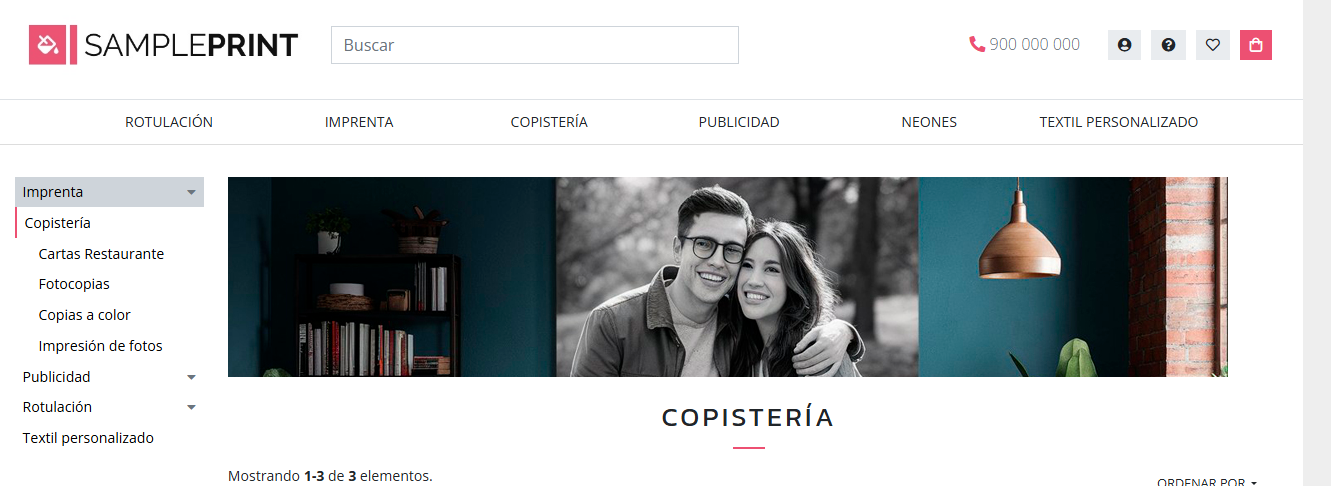The width and height of the screenshot is (1331, 486).
Task: Open Impresión de fotos category
Action: (x=100, y=346)
